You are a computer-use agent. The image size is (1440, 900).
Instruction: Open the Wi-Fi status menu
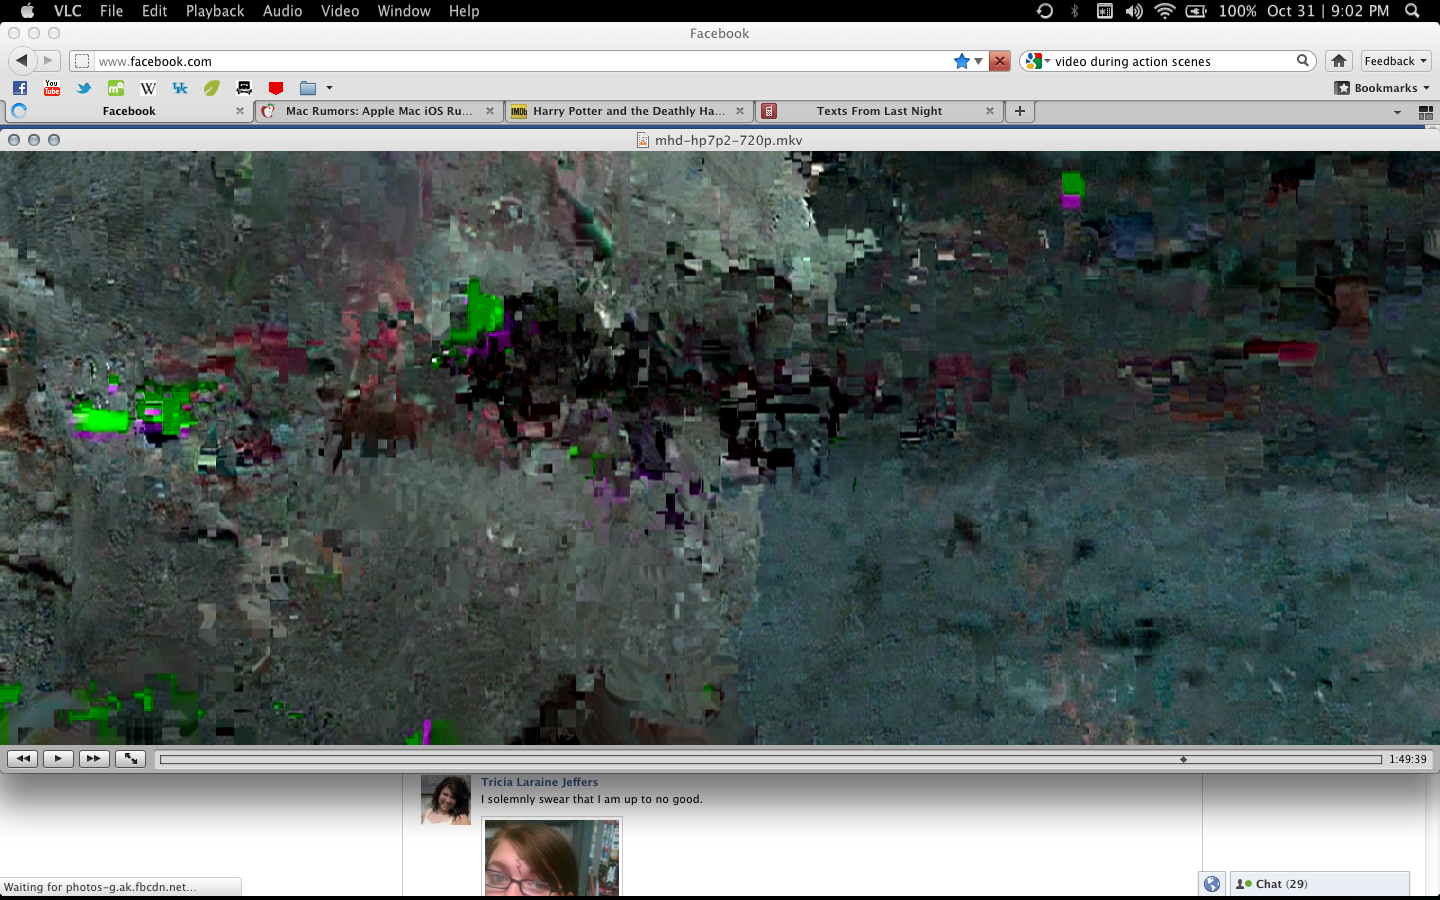click(1165, 11)
